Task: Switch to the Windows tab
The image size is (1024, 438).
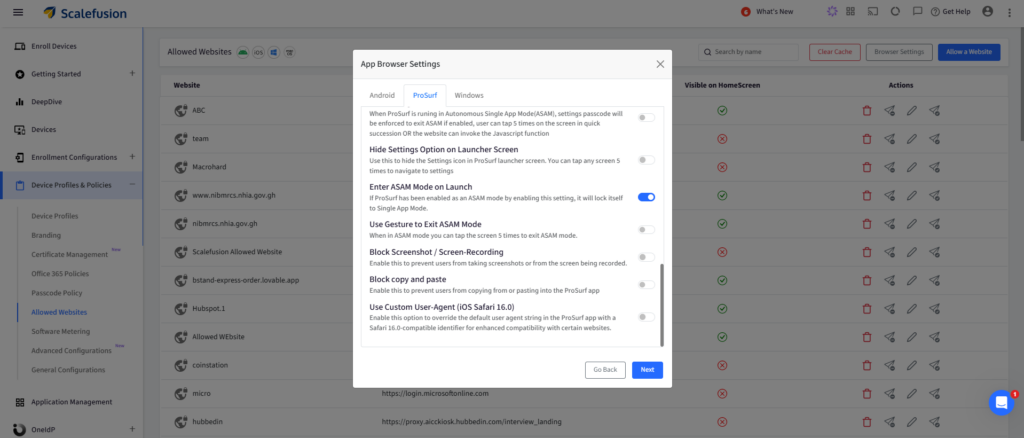Action: coord(469,95)
